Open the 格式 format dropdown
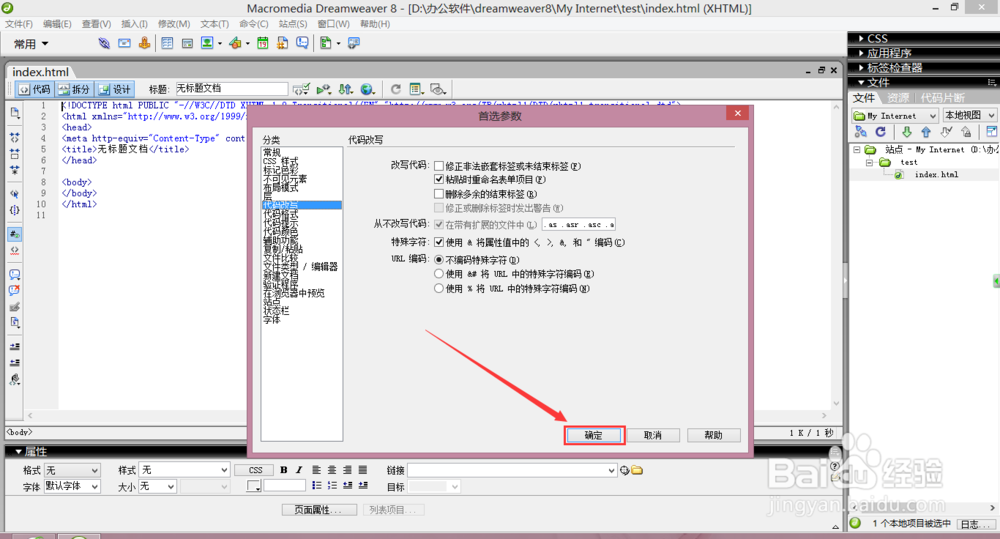The image size is (1000, 539). 72,470
